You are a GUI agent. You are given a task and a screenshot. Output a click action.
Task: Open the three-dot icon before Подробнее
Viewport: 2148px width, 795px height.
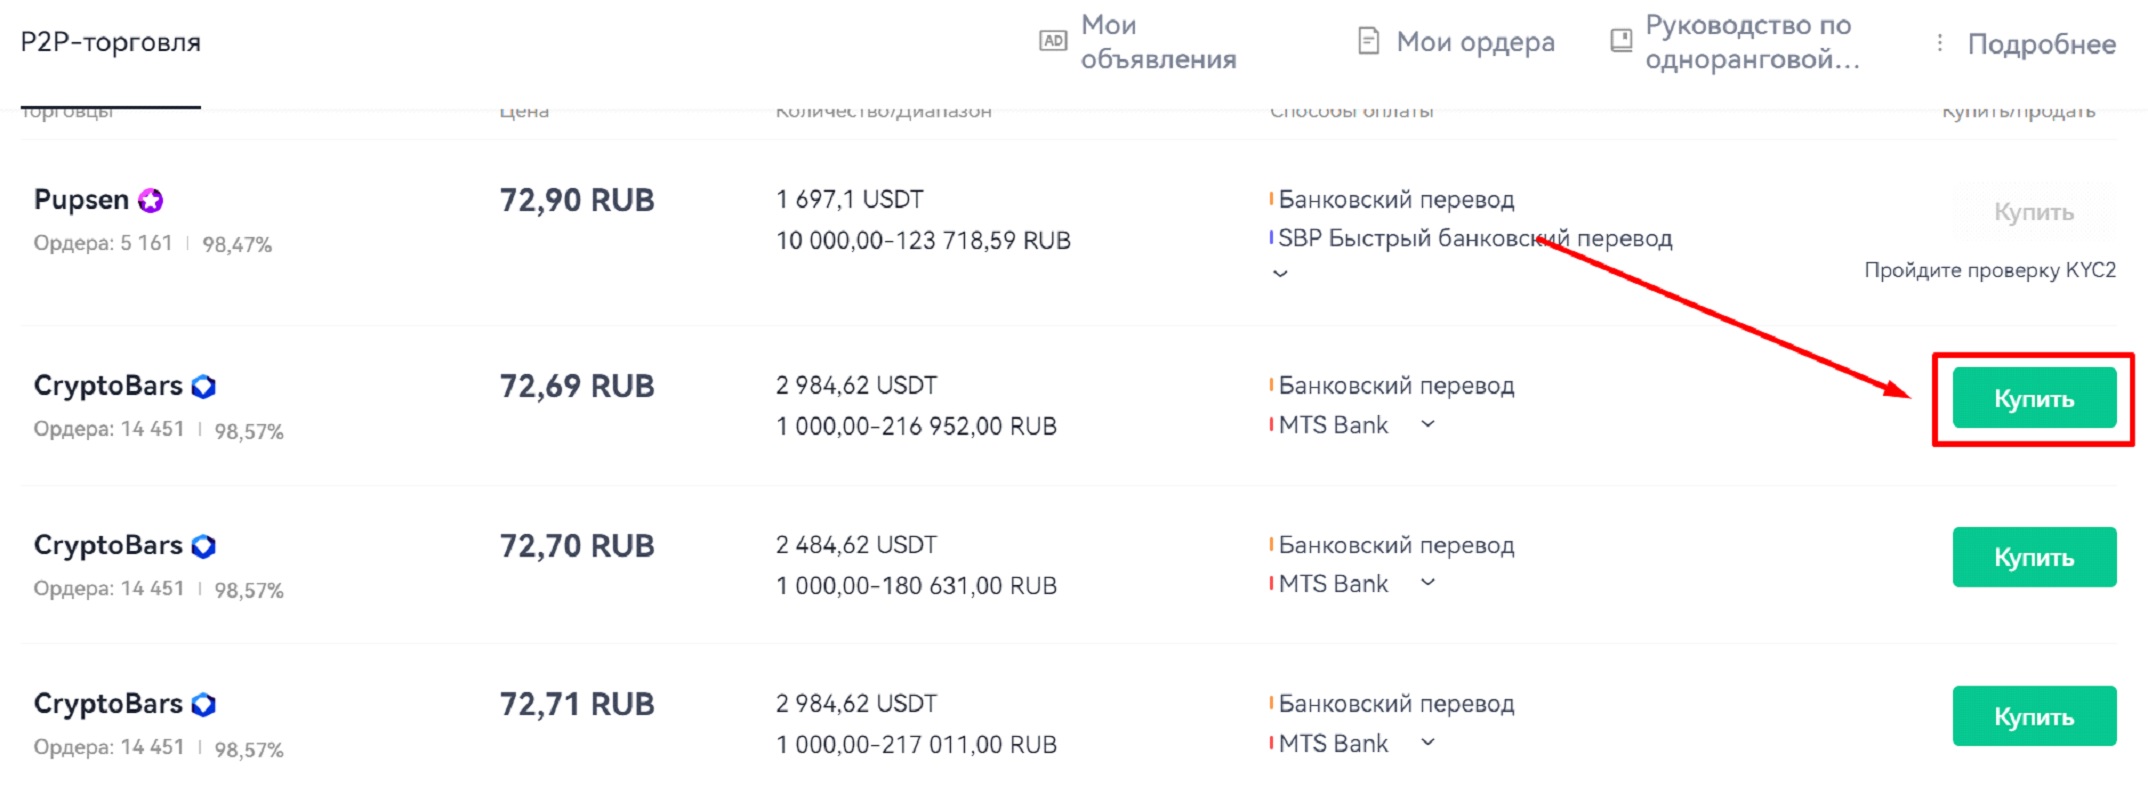pos(1938,42)
